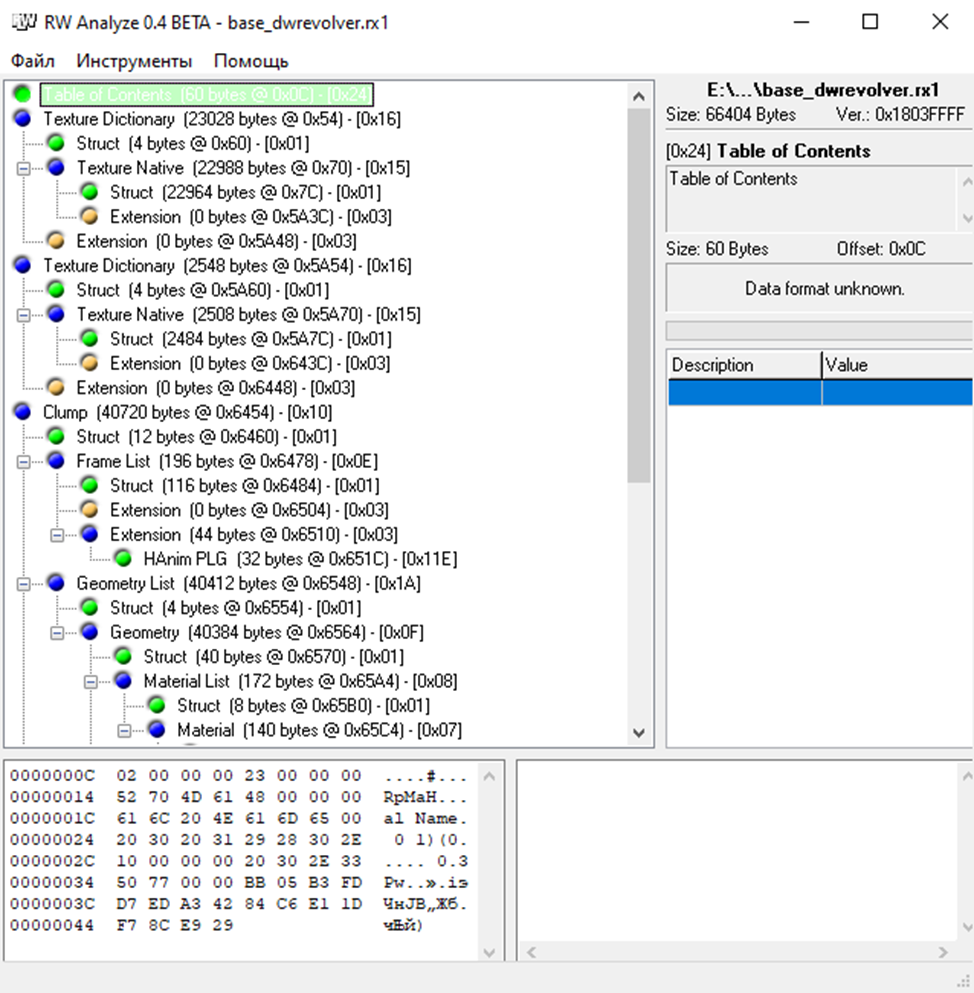Select Table of Contents tree entry
The height and width of the screenshot is (993, 974).
[x=206, y=94]
